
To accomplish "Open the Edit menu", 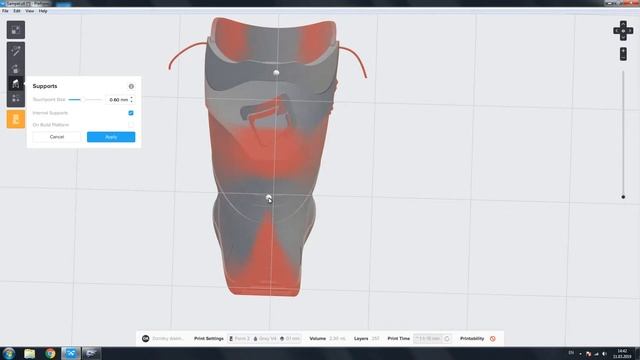I will 17,11.
